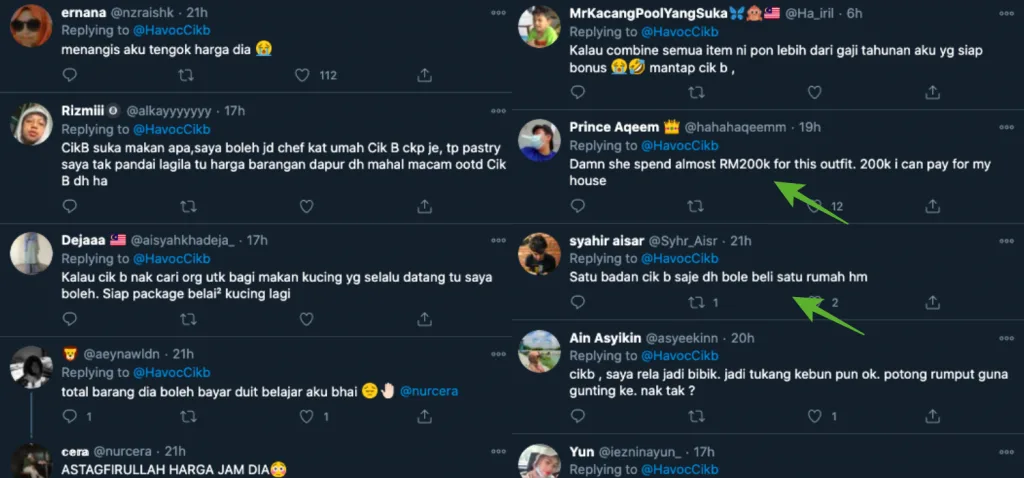Open syahir aisar's avatar
Viewport: 1024px width, 478px height.
coord(539,254)
